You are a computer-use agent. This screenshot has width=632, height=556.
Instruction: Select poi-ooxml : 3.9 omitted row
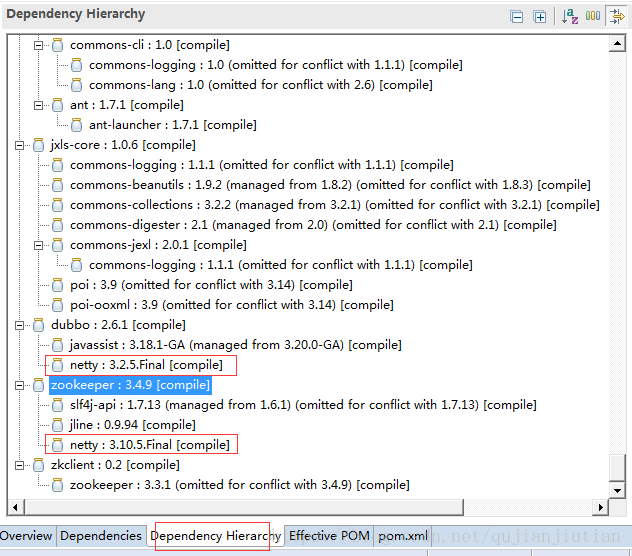tap(232, 305)
